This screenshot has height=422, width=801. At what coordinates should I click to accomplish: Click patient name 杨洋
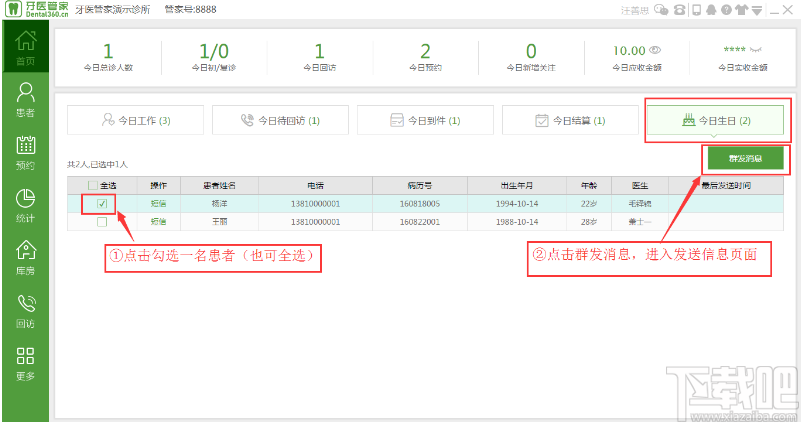[x=220, y=204]
